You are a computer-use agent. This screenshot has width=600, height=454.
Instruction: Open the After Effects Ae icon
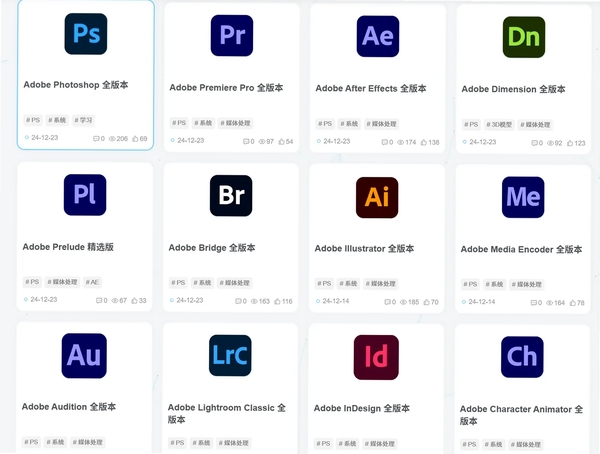[378, 36]
